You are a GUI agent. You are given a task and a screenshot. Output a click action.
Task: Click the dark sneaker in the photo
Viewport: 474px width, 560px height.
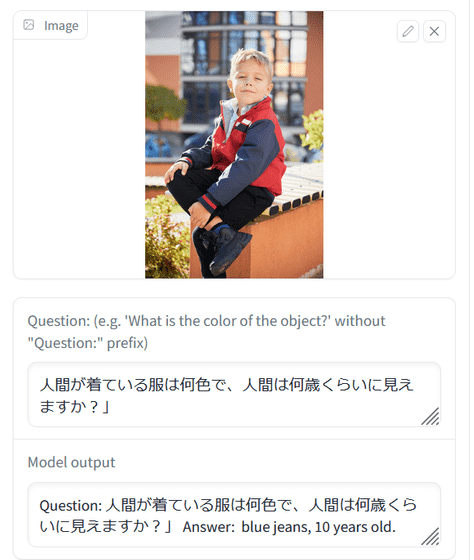[229, 250]
